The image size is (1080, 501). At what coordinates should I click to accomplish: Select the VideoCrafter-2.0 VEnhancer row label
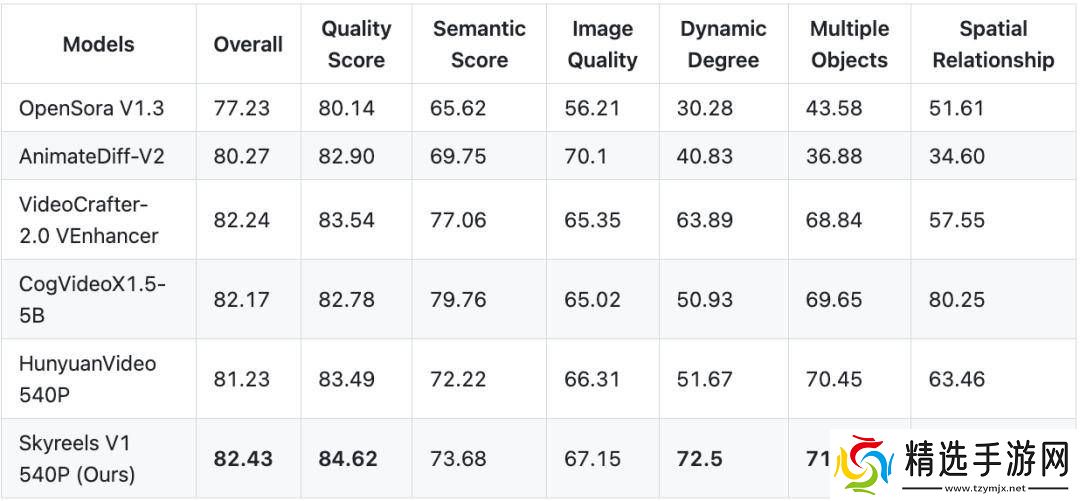tap(89, 220)
